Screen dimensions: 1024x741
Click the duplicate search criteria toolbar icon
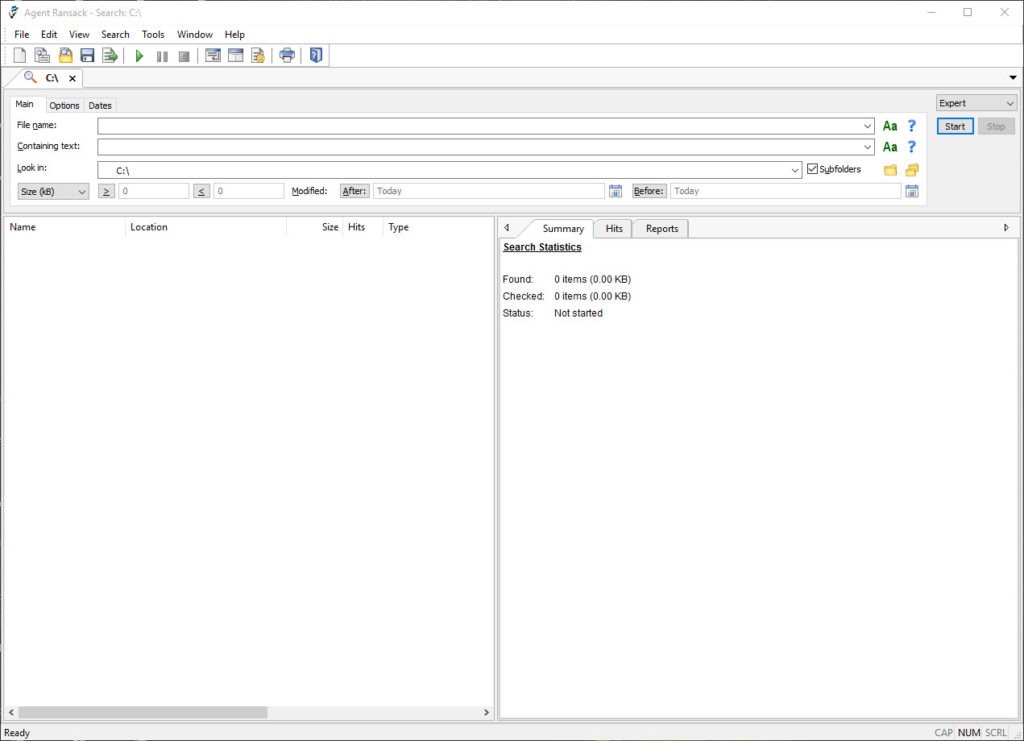[42, 56]
